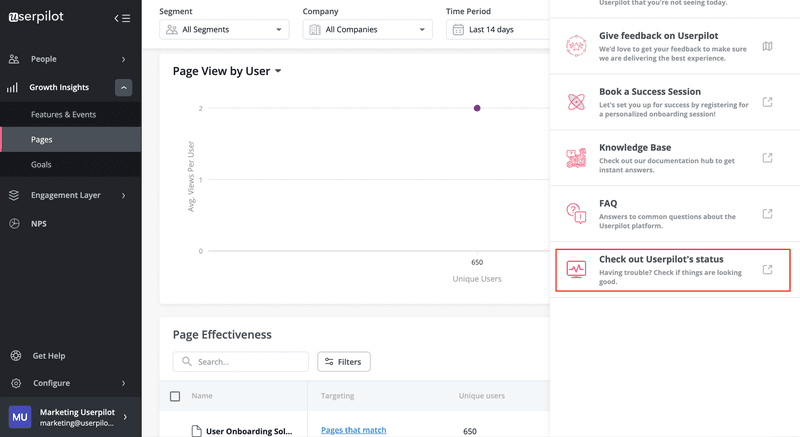Open Features & Events in the sidebar

[x=71, y=115]
